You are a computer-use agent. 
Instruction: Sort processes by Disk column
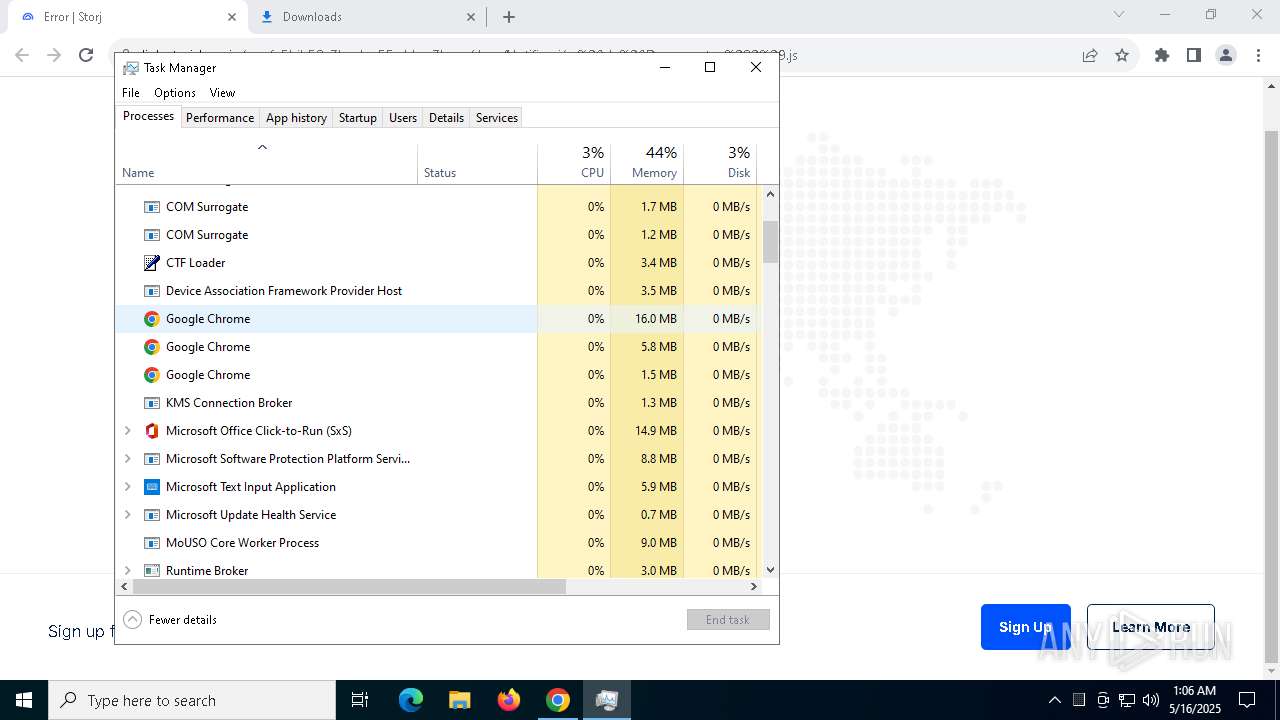(x=720, y=164)
